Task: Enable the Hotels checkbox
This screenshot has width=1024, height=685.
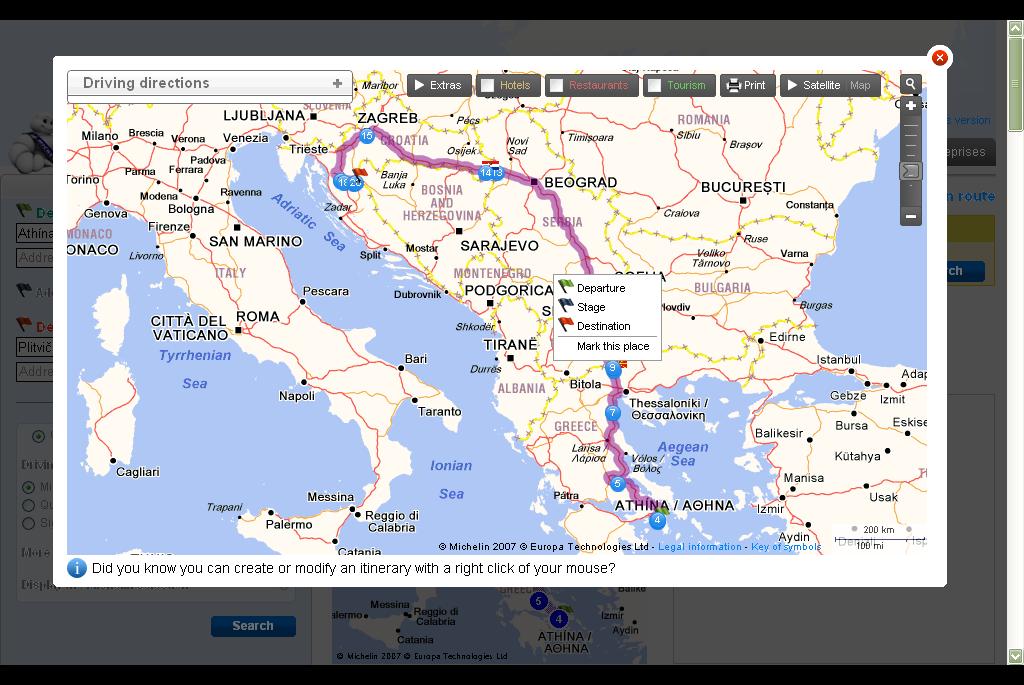Action: click(x=488, y=86)
